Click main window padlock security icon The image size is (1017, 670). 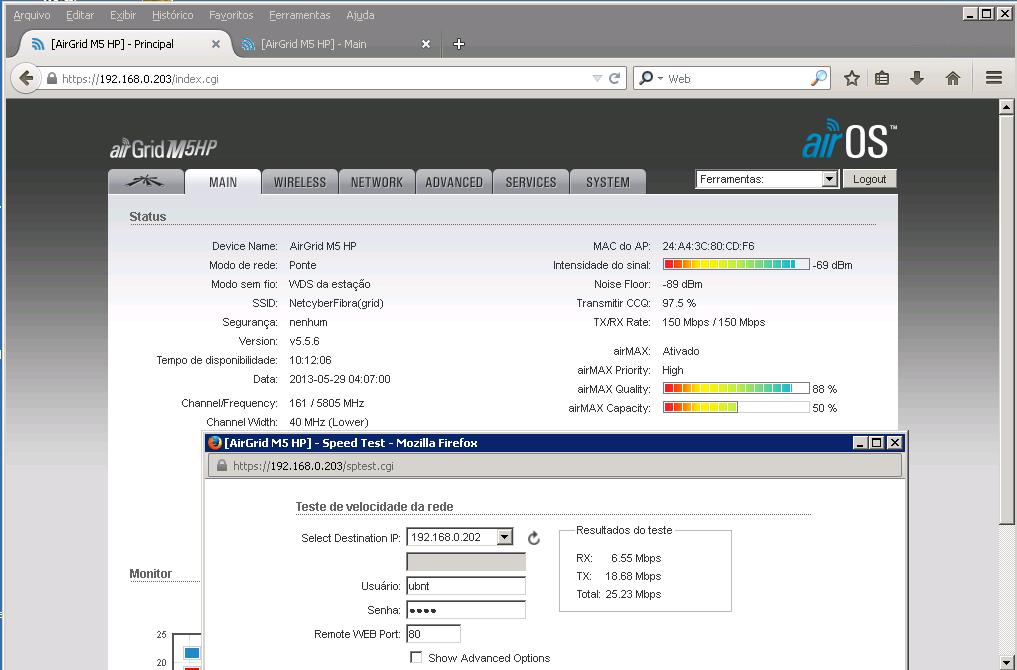(x=52, y=78)
